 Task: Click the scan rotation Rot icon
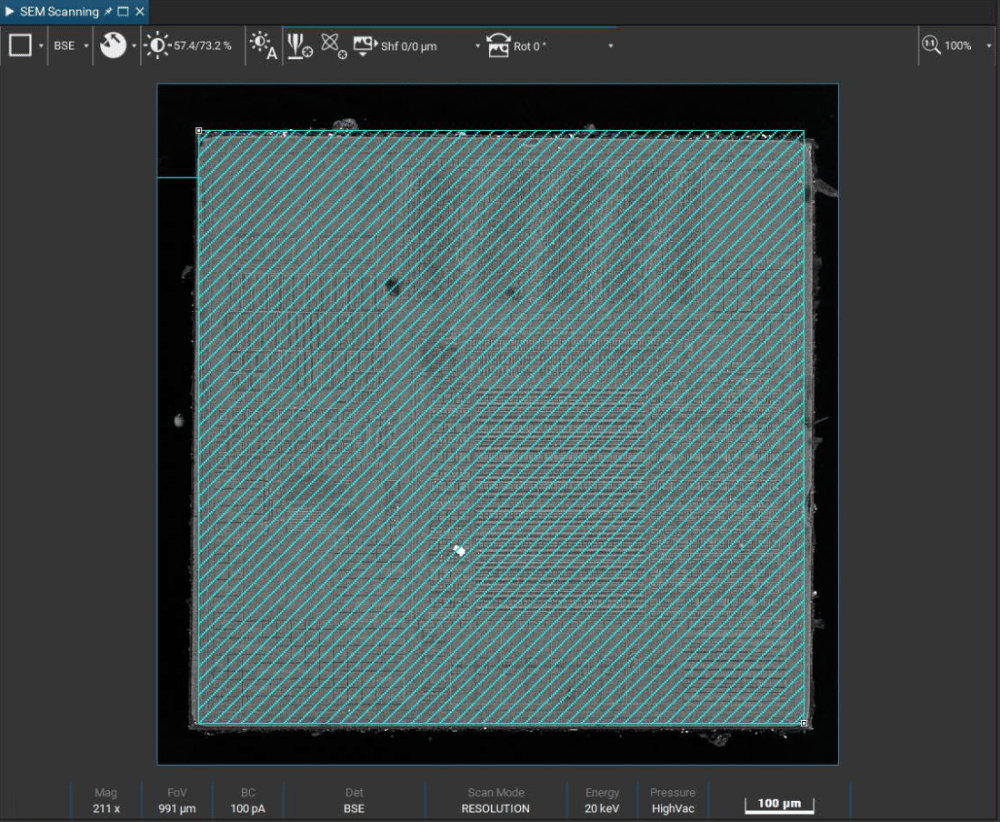click(498, 46)
